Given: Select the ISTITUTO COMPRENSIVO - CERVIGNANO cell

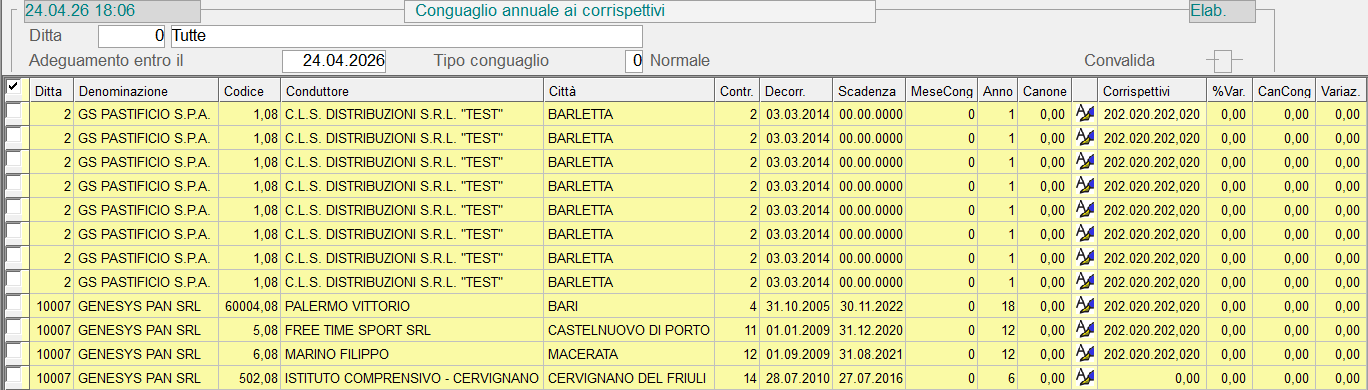Looking at the screenshot, I should [x=412, y=378].
